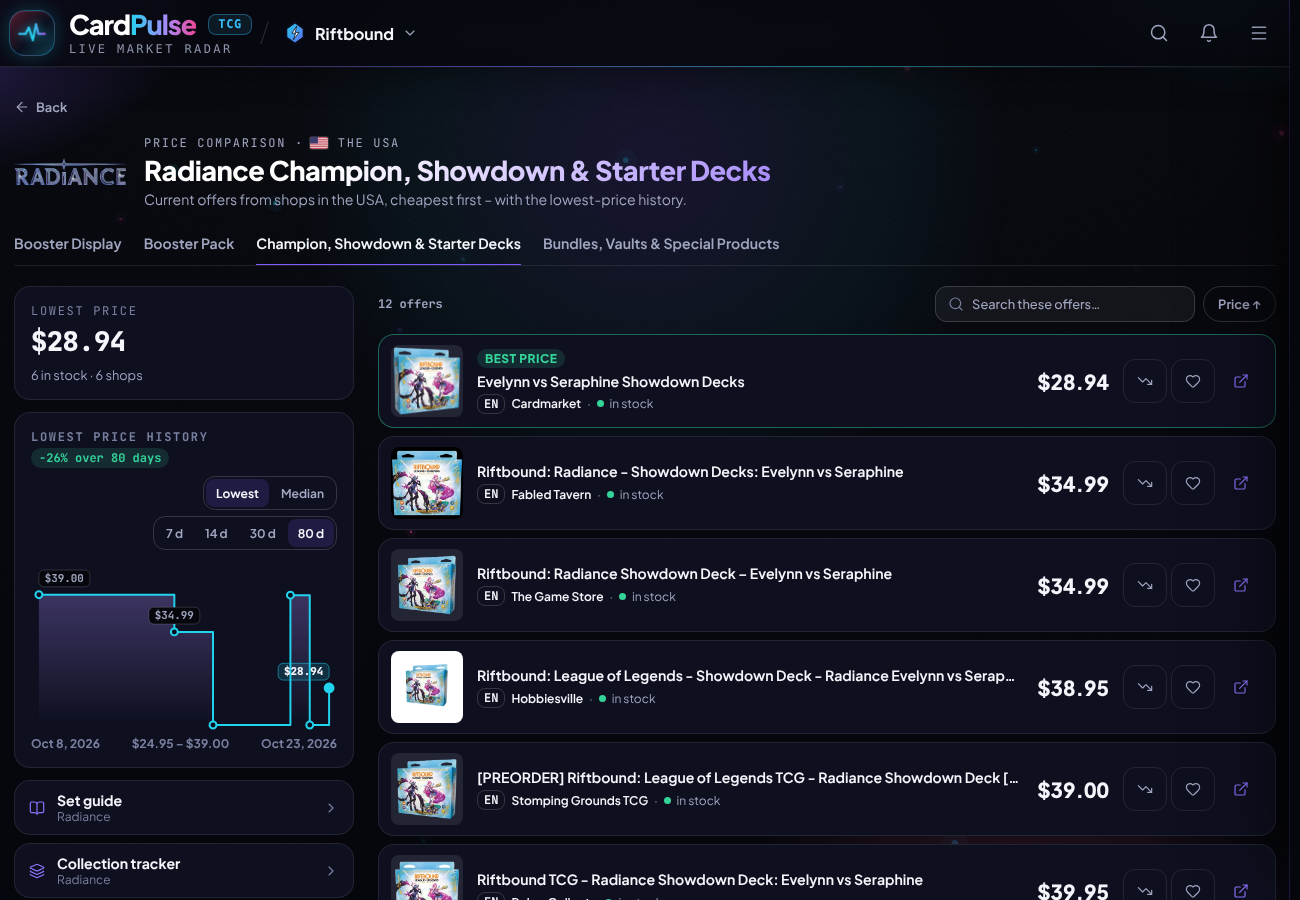Select the 30 d history range
The width and height of the screenshot is (1300, 900).
tap(262, 533)
